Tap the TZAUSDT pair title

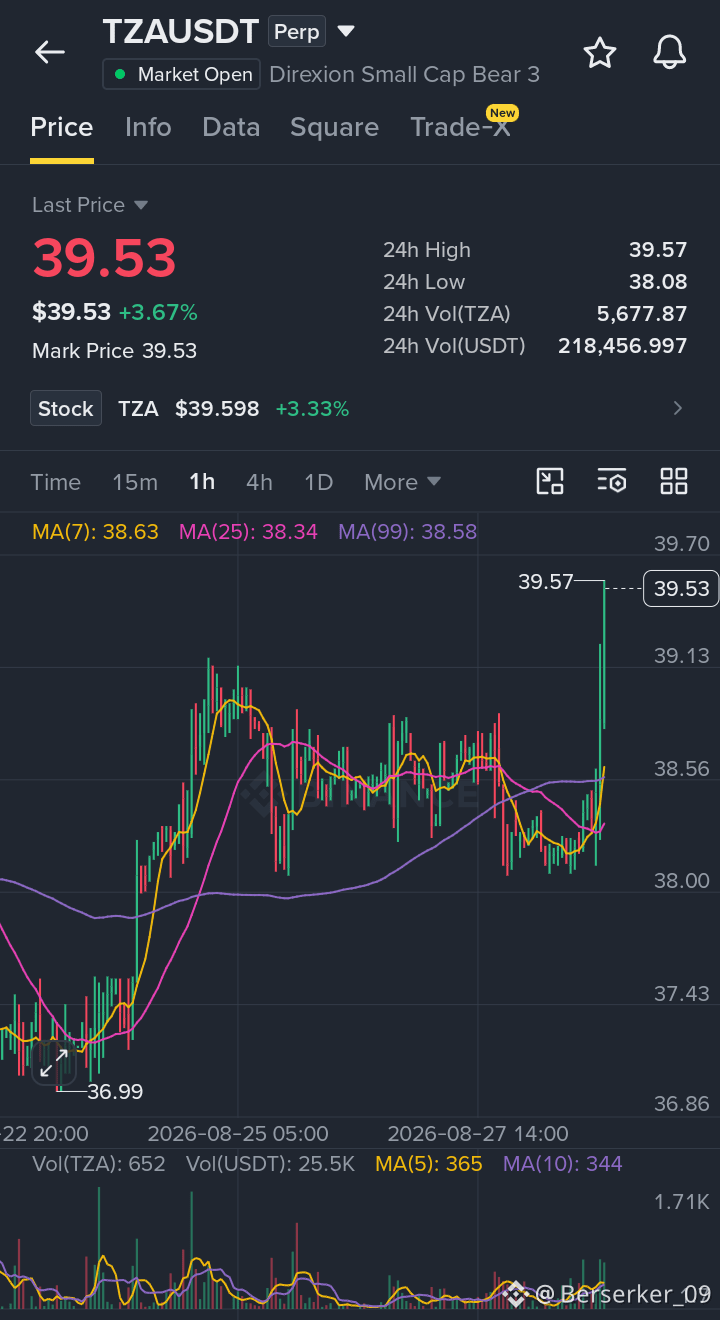[x=181, y=32]
